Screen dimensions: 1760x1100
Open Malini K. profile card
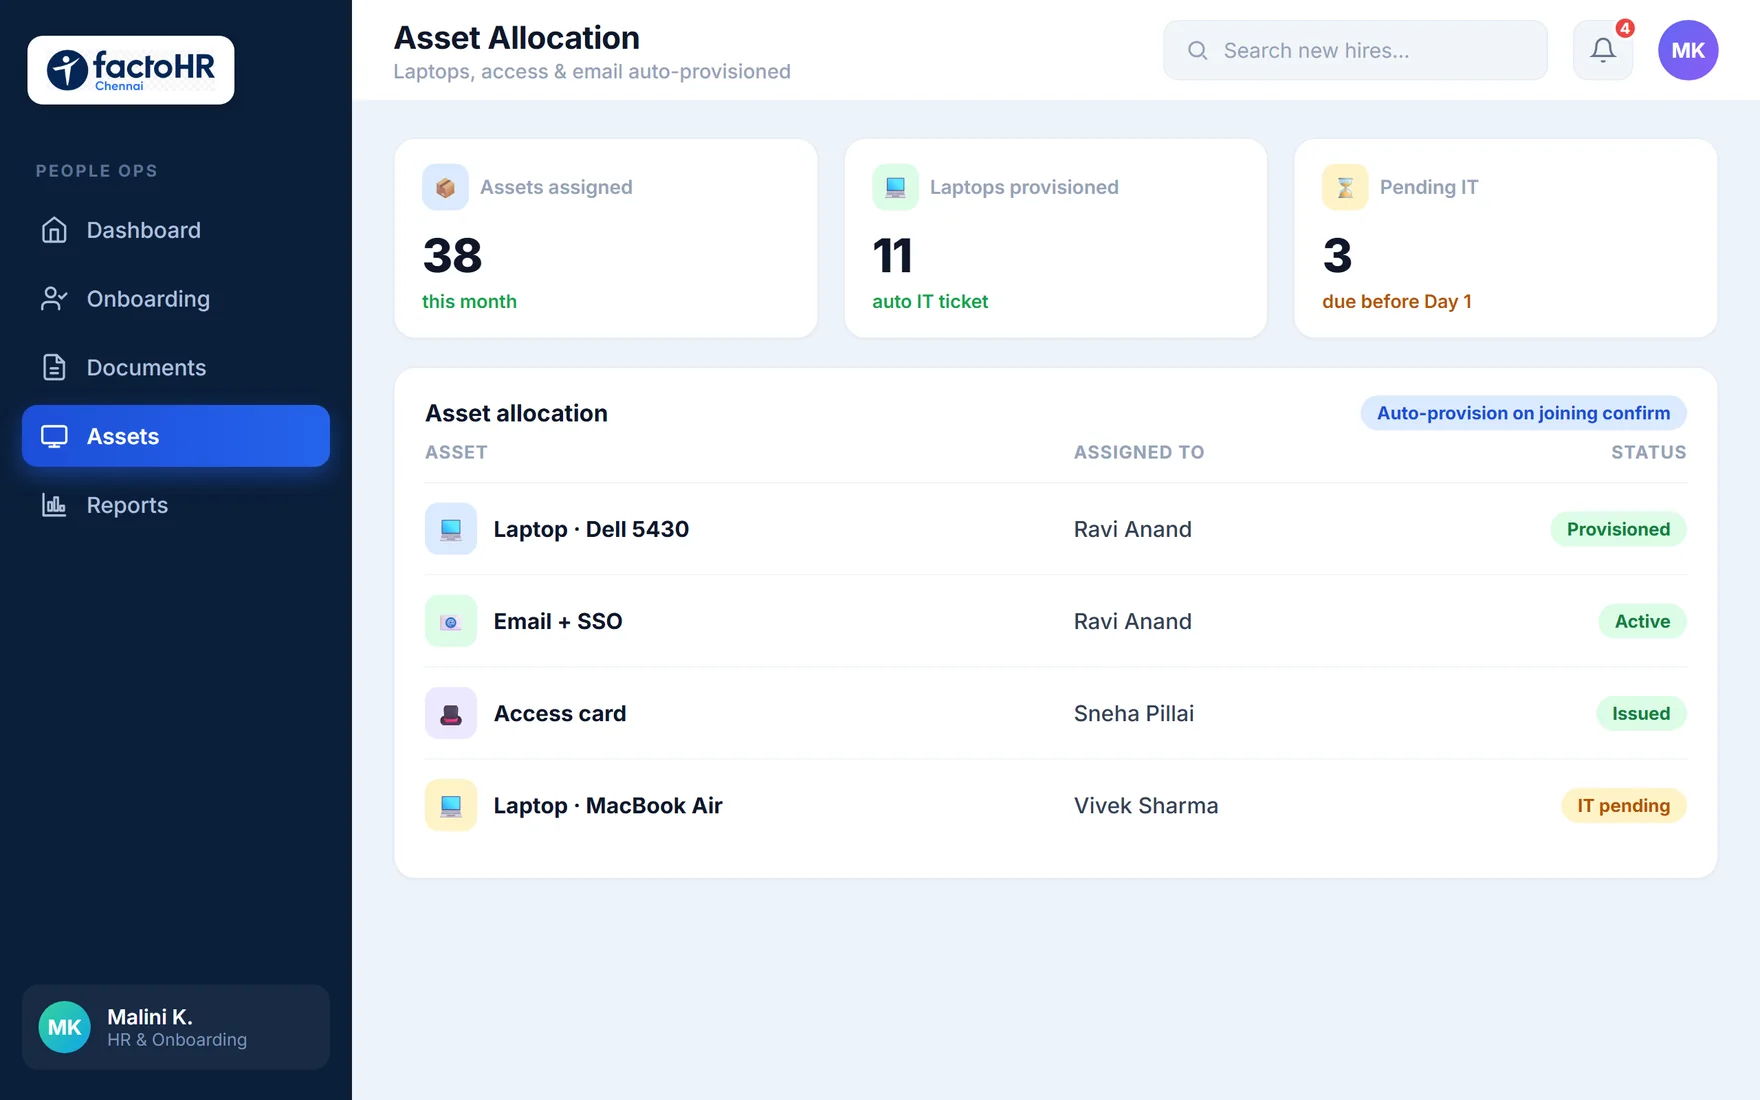point(176,1027)
